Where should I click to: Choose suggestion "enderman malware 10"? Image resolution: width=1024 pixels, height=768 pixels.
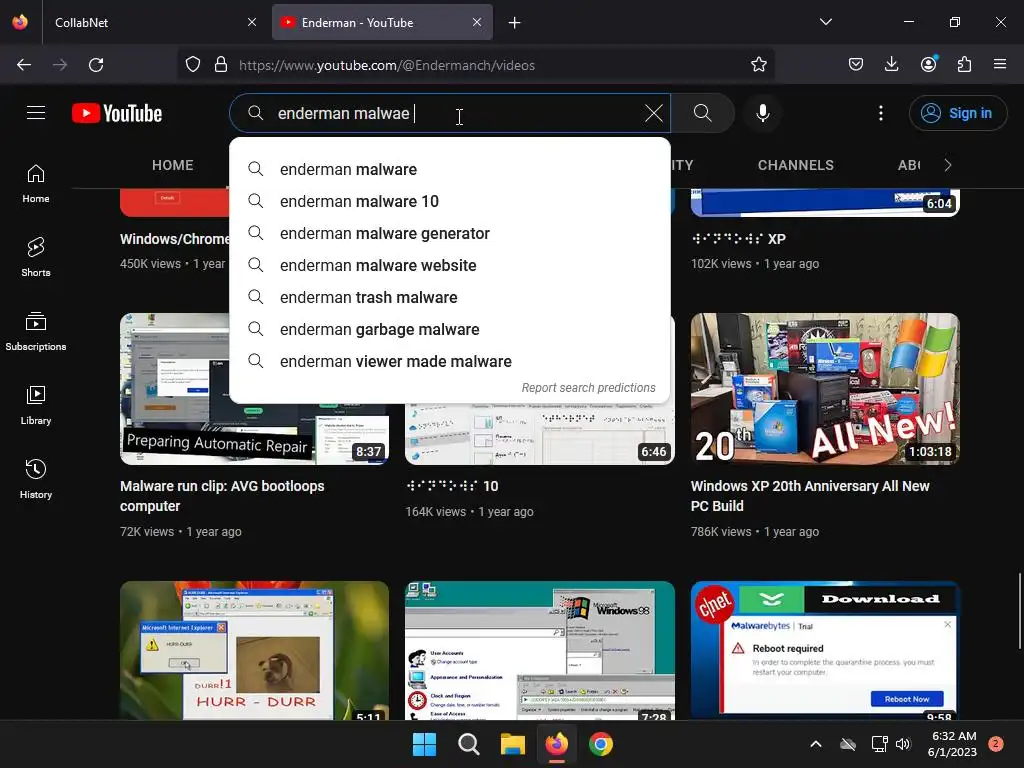click(x=450, y=201)
